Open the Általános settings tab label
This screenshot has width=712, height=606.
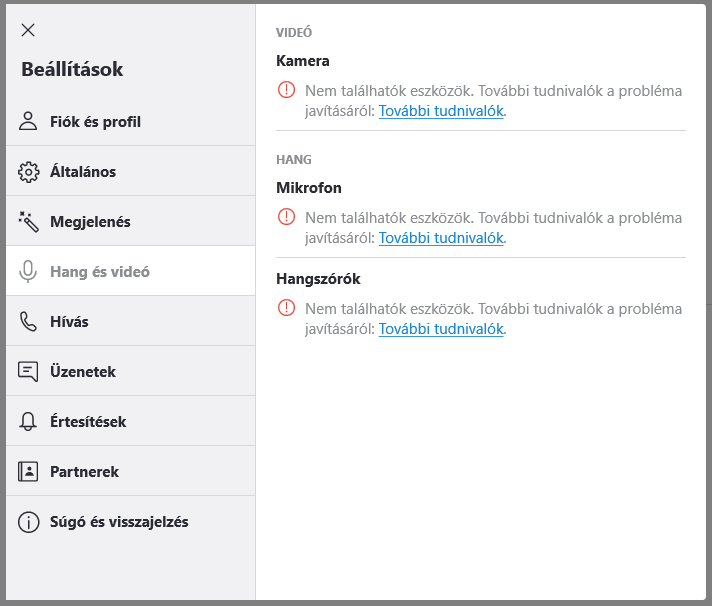[x=83, y=171]
